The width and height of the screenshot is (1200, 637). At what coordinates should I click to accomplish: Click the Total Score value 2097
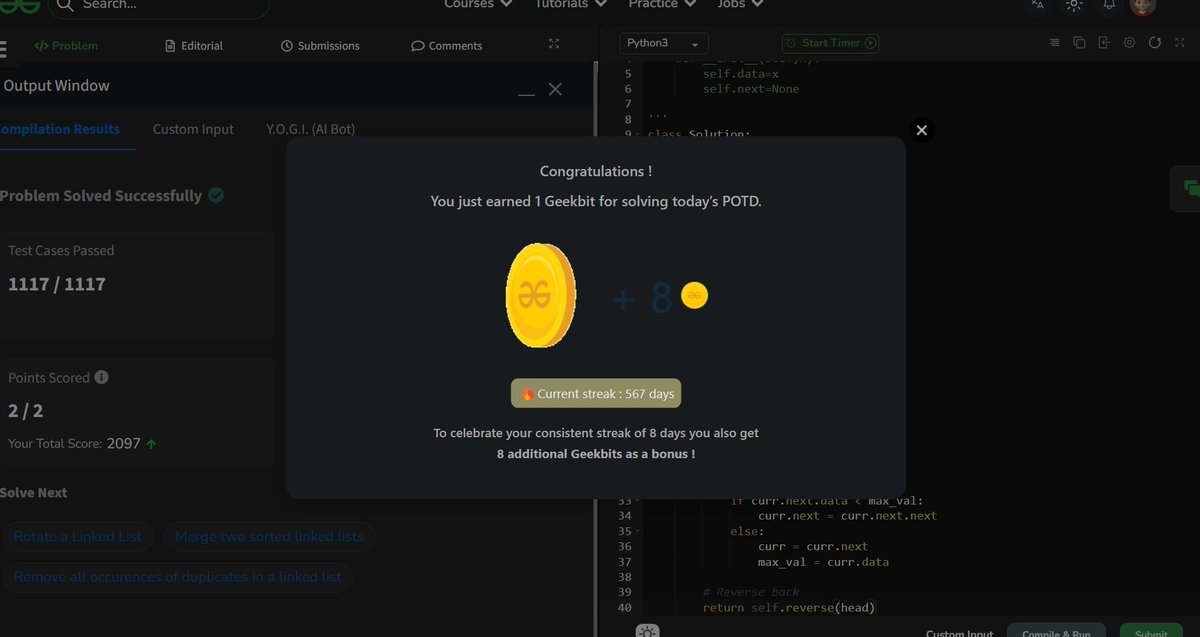pos(124,443)
